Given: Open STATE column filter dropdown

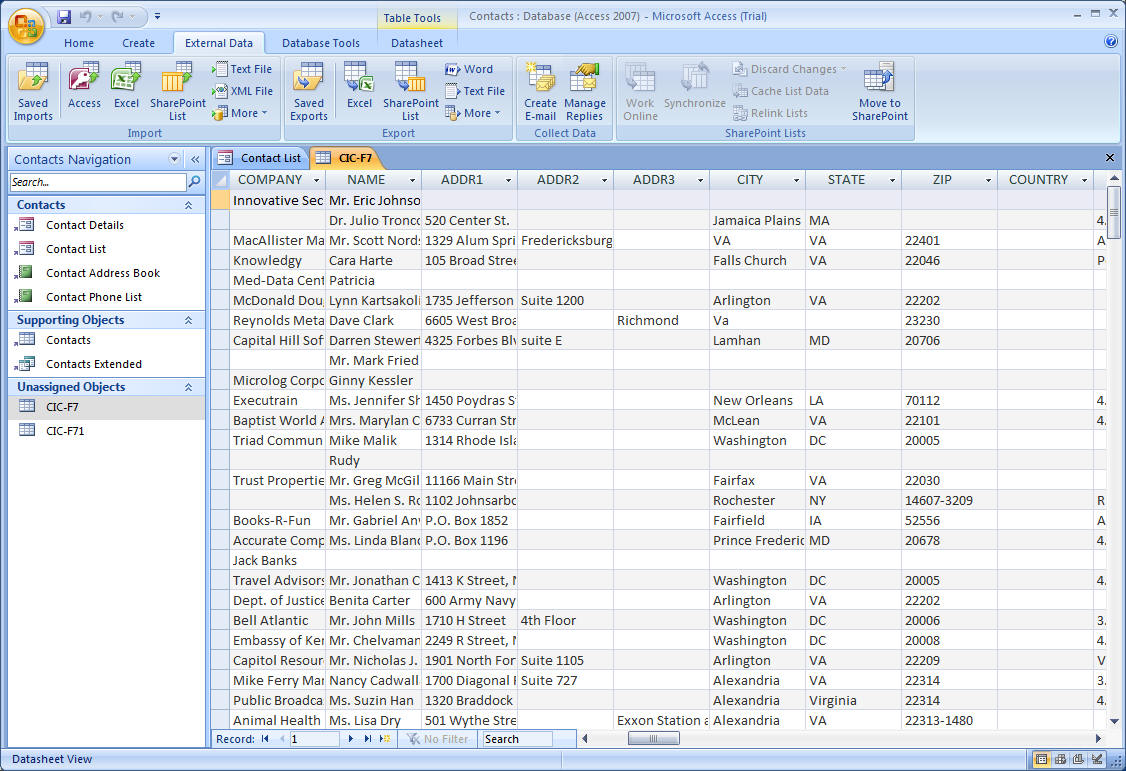Looking at the screenshot, I should coord(893,180).
